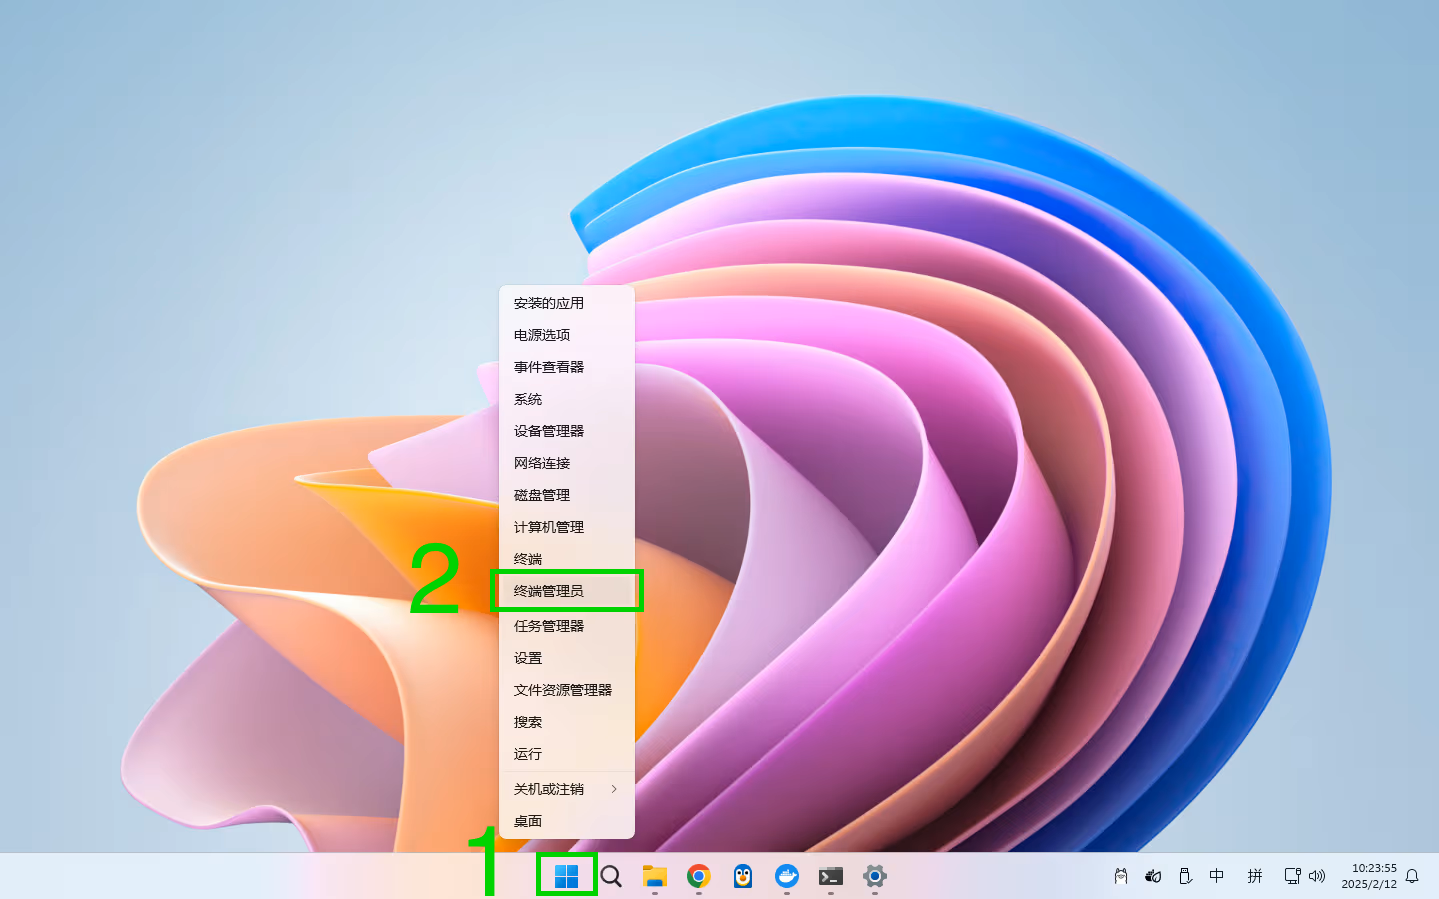Launch File Explorer from taskbar
This screenshot has width=1439, height=899.
655,877
